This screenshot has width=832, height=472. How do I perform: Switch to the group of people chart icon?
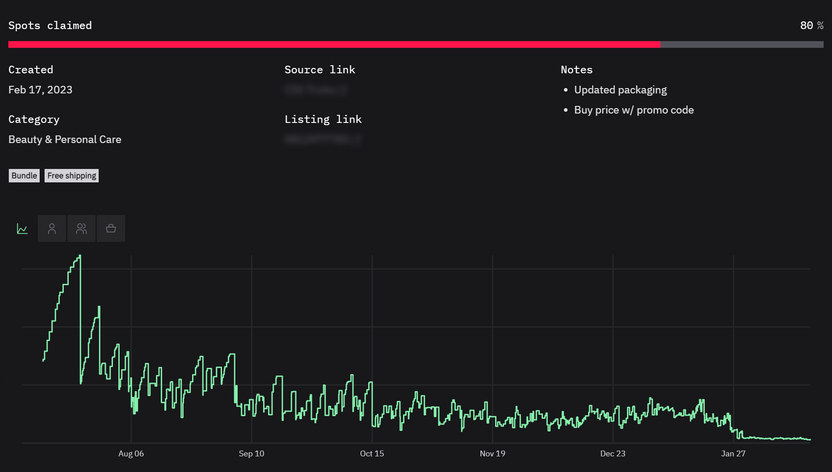[x=81, y=229]
